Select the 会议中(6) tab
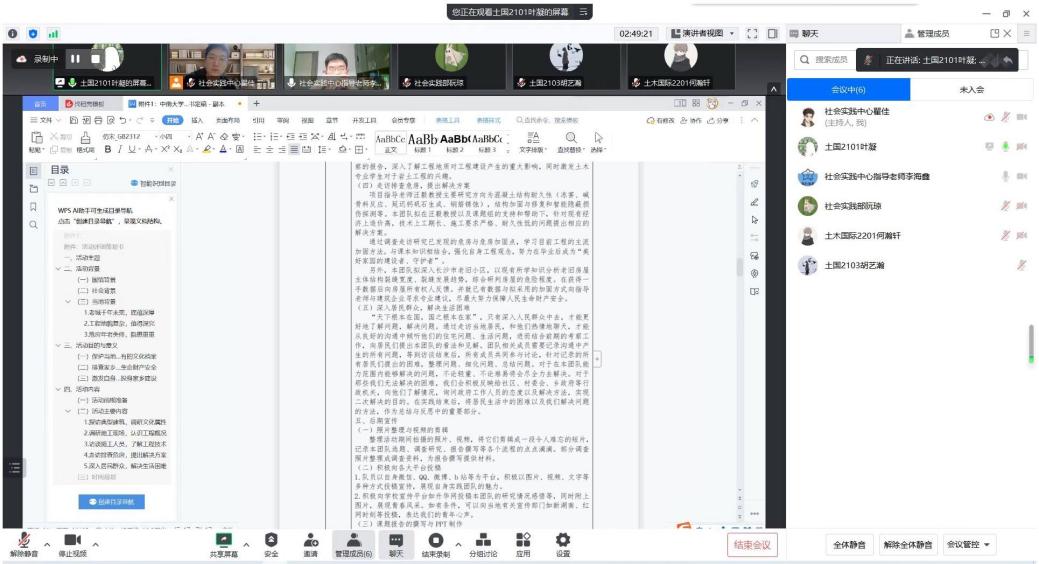 (x=847, y=89)
